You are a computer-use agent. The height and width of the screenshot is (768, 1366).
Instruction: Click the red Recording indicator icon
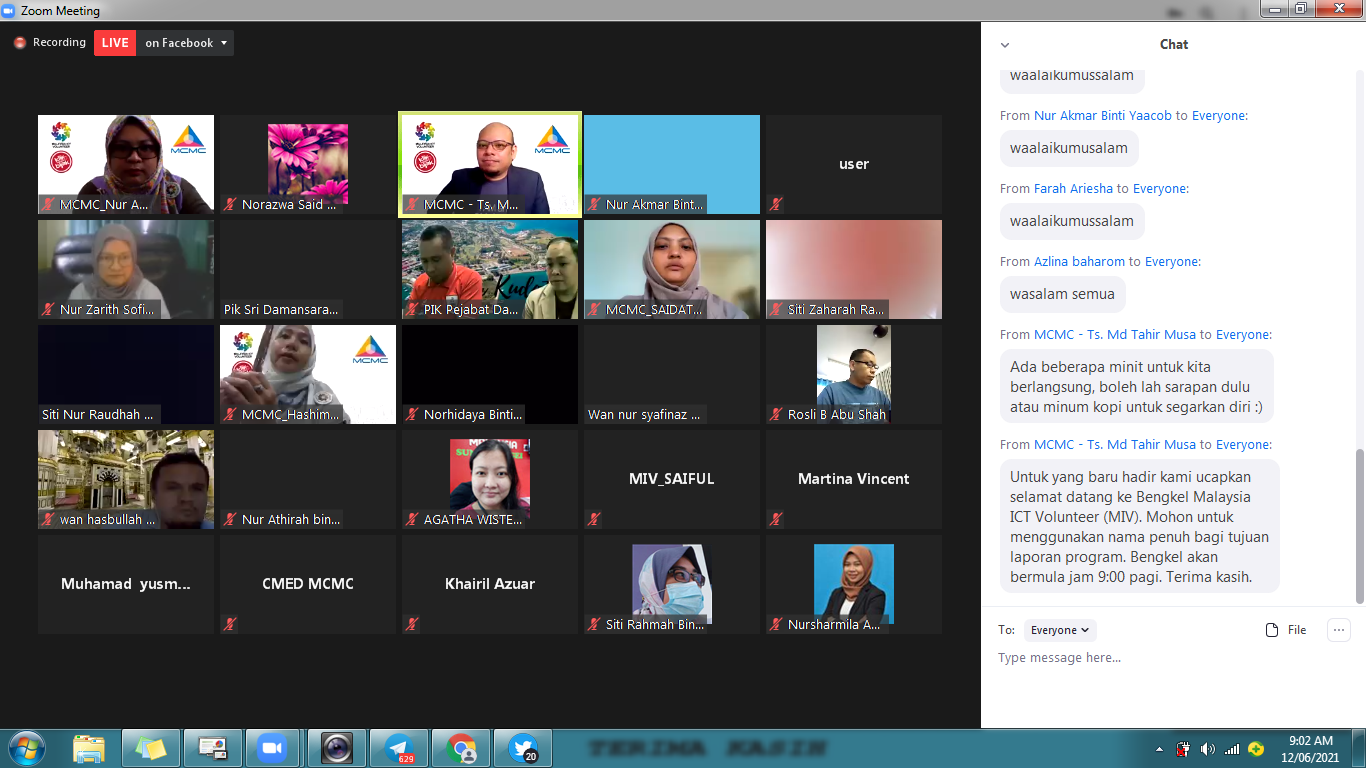click(x=19, y=43)
